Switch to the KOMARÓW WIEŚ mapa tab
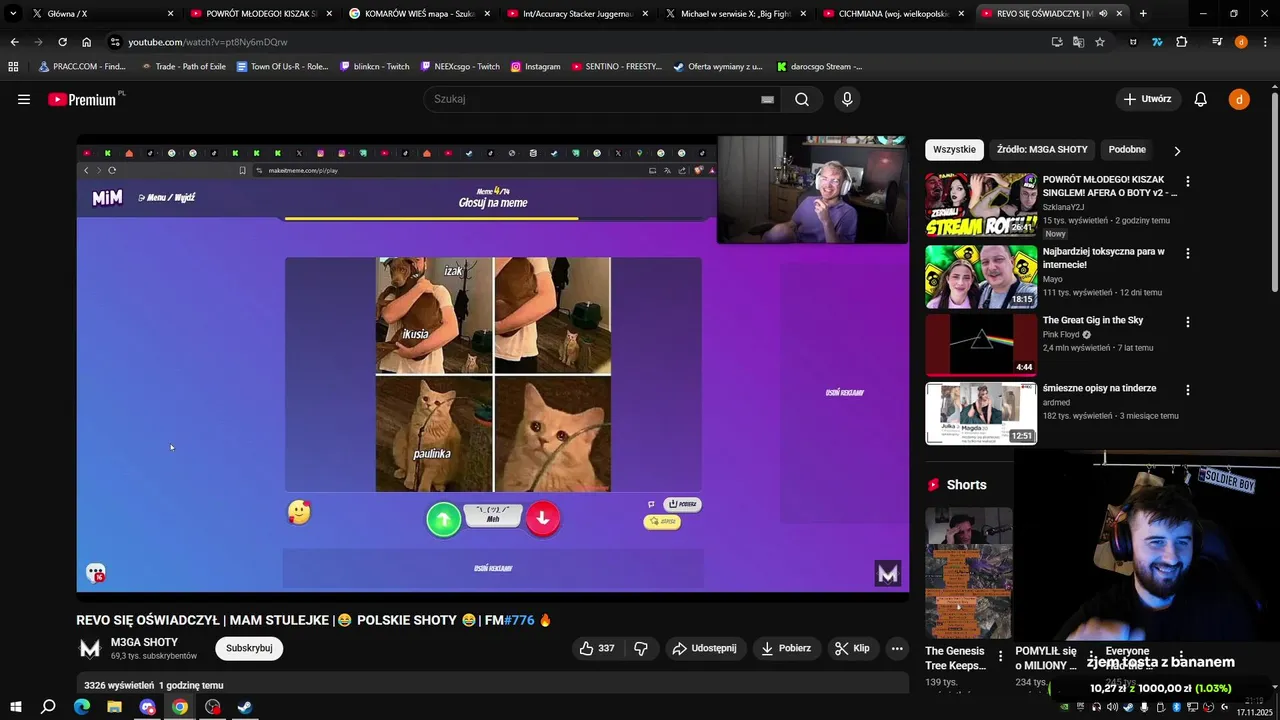The image size is (1280, 720). (420, 14)
